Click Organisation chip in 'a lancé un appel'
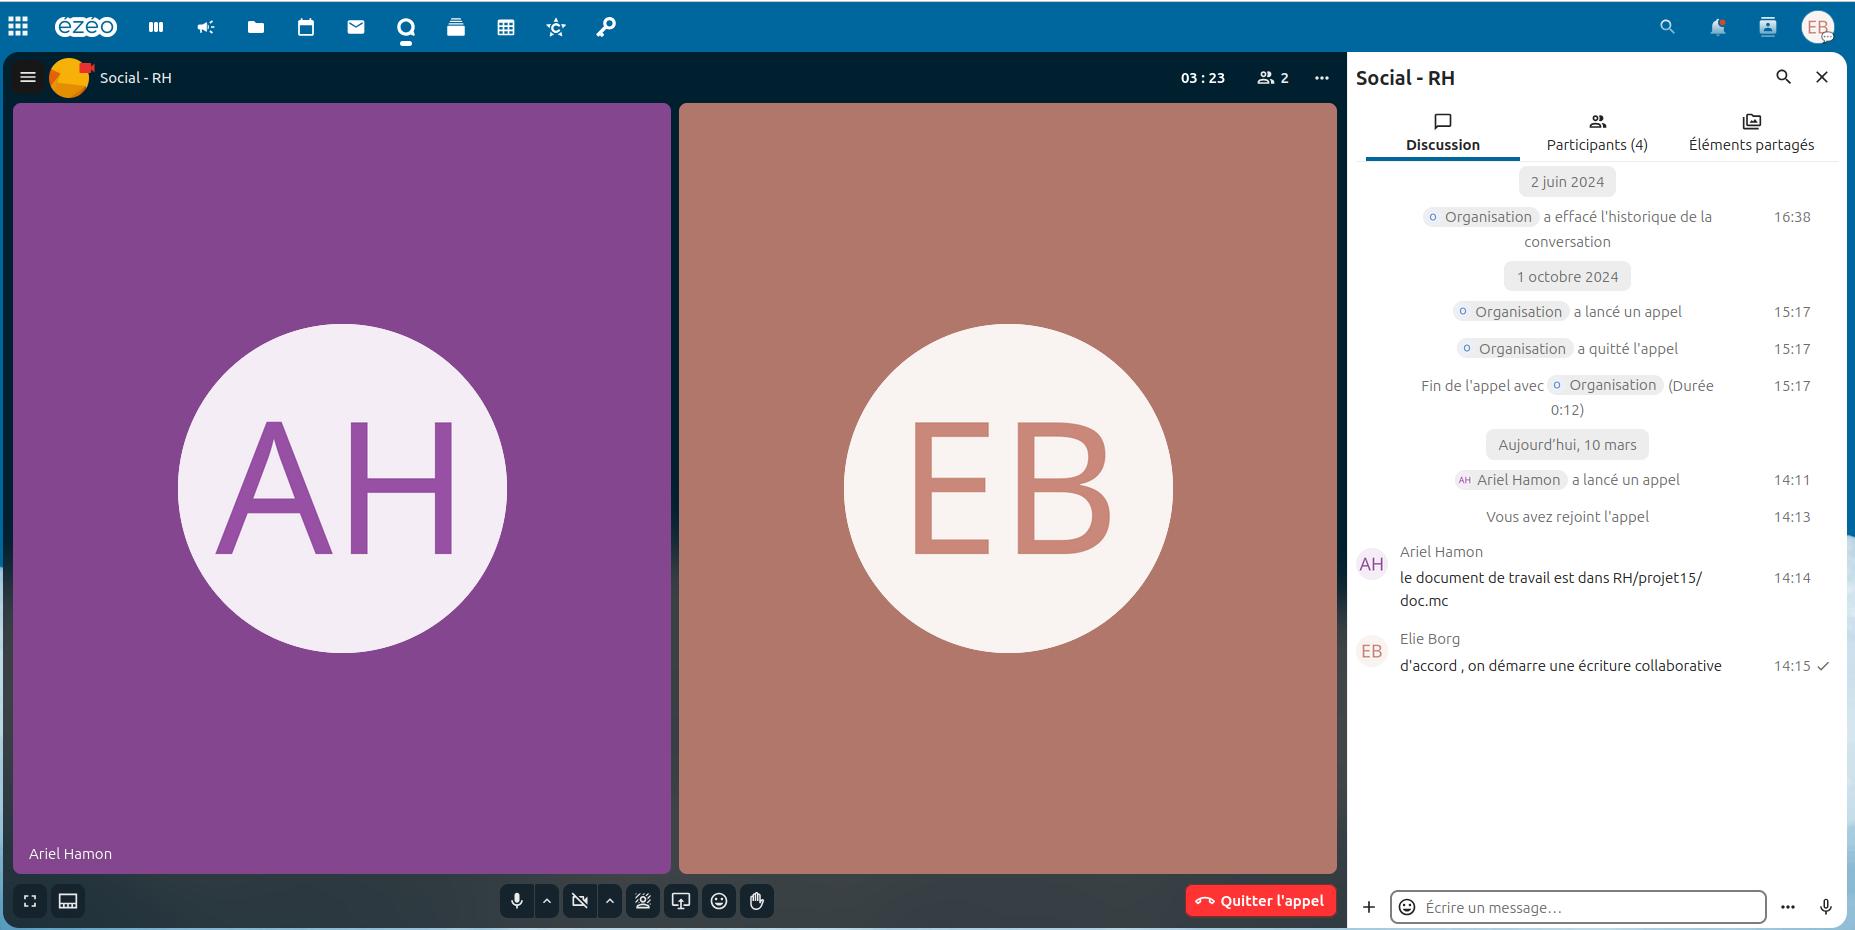 click(x=1510, y=312)
